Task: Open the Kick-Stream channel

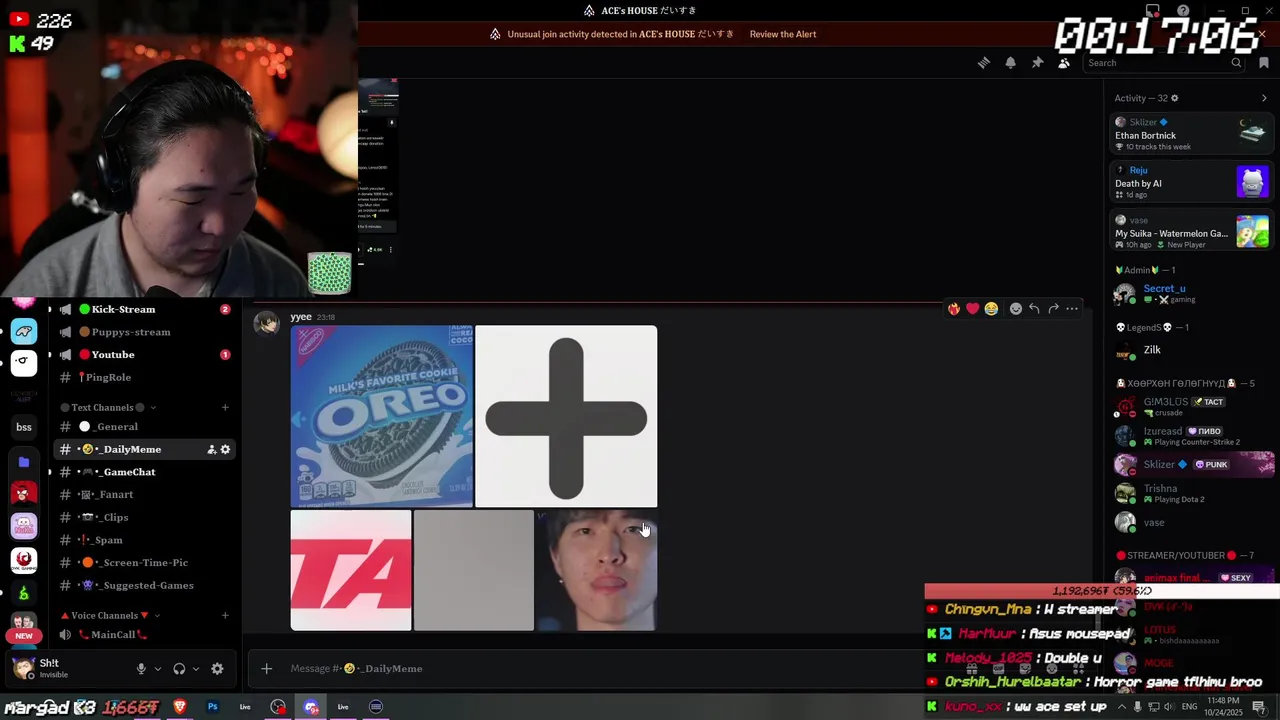Action: point(142,309)
